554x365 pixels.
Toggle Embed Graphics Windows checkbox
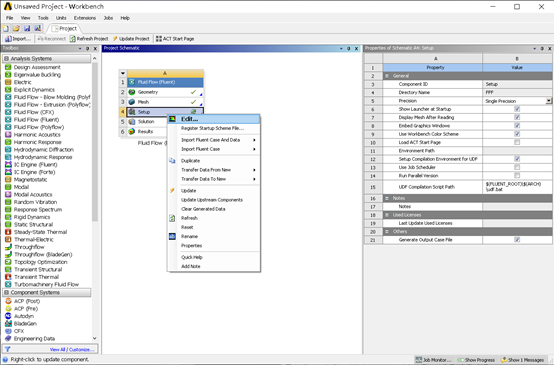[x=517, y=126]
